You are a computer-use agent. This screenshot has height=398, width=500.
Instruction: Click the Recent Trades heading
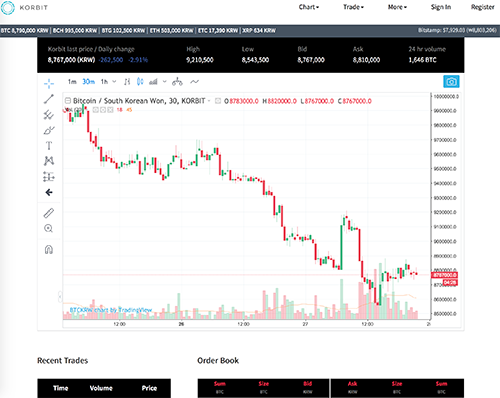pos(63,360)
